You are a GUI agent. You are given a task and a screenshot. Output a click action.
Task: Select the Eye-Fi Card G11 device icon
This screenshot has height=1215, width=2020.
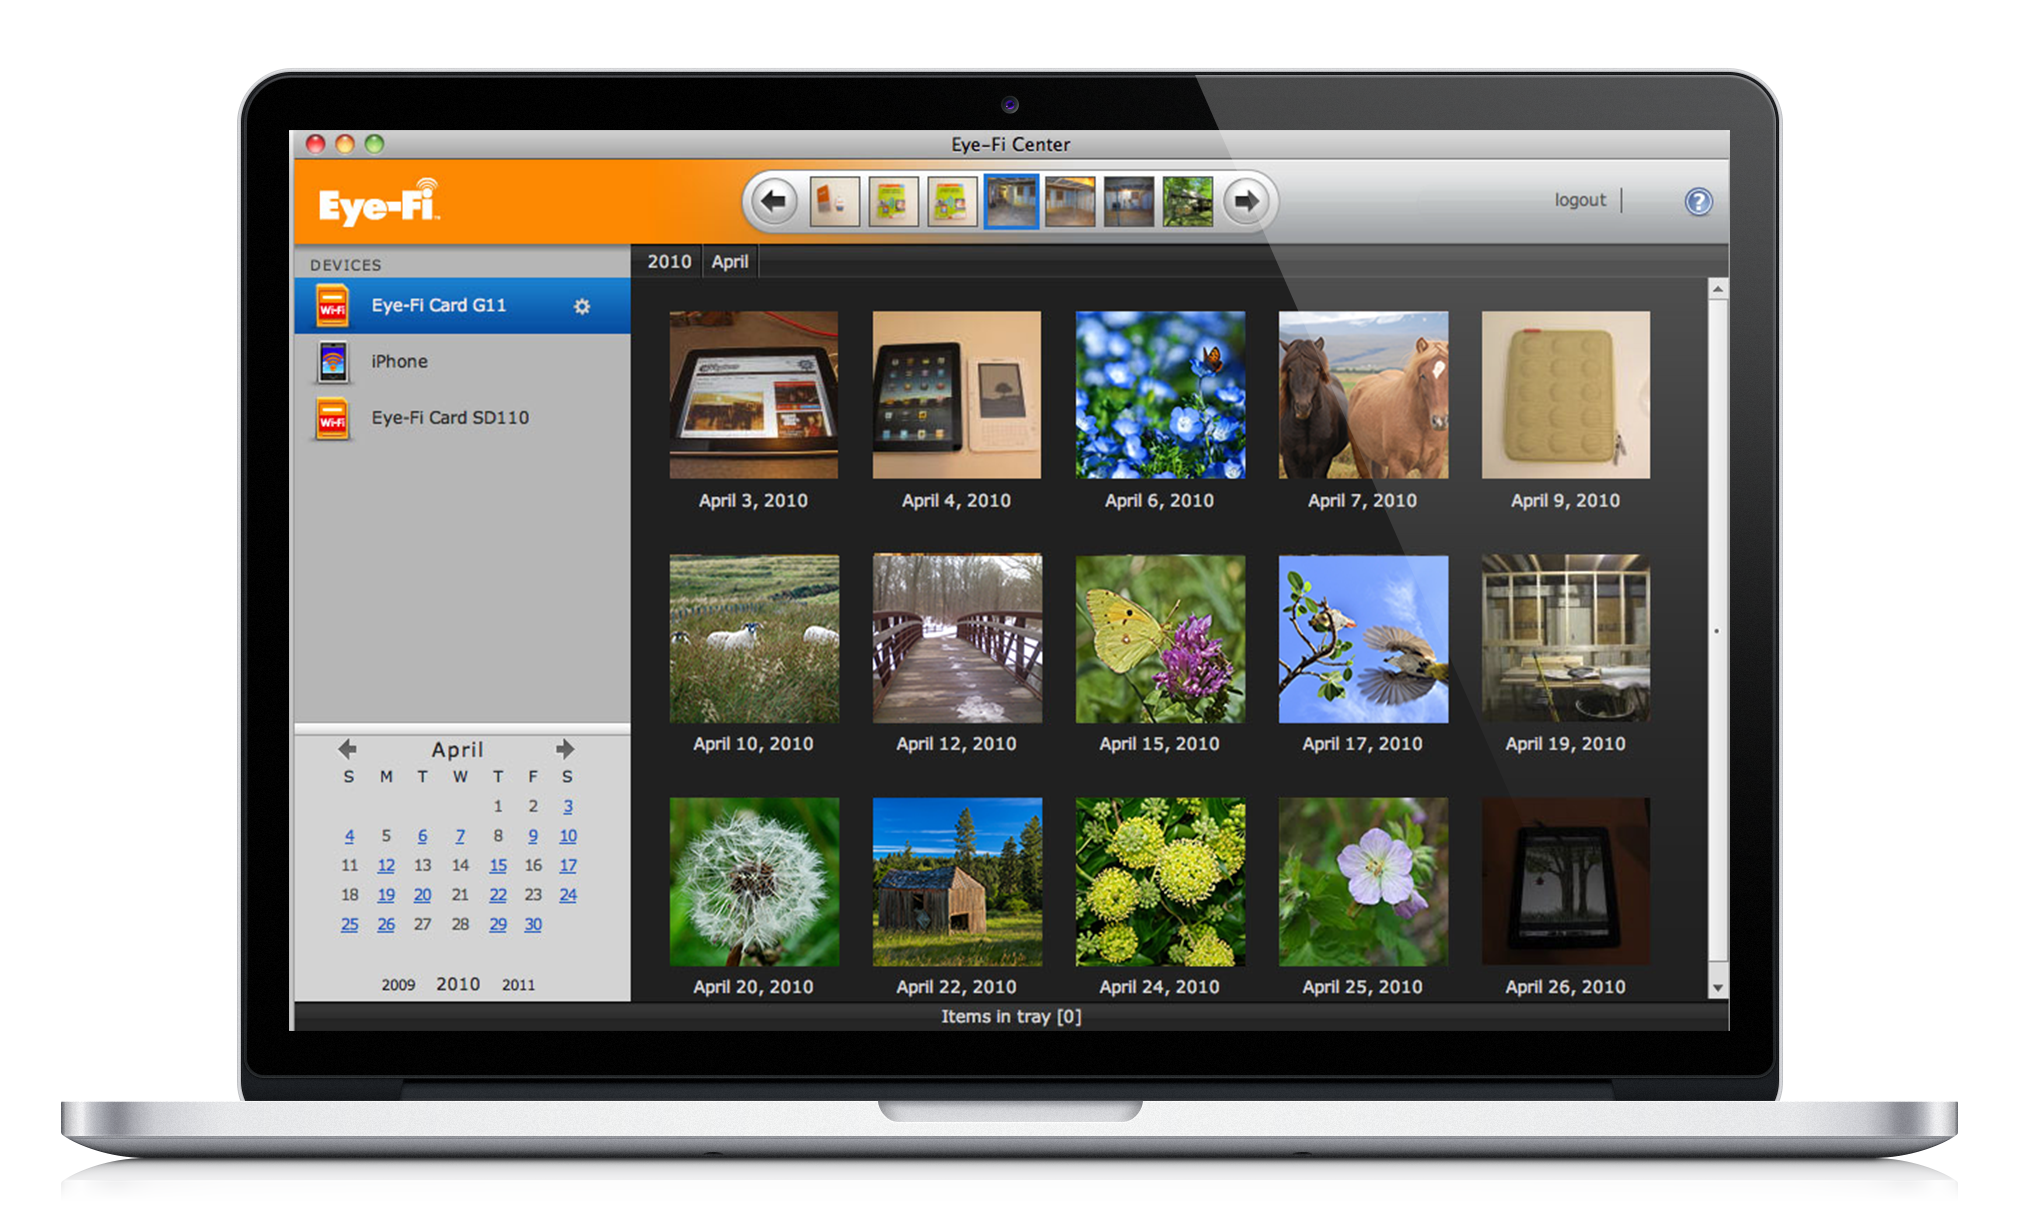pos(332,306)
